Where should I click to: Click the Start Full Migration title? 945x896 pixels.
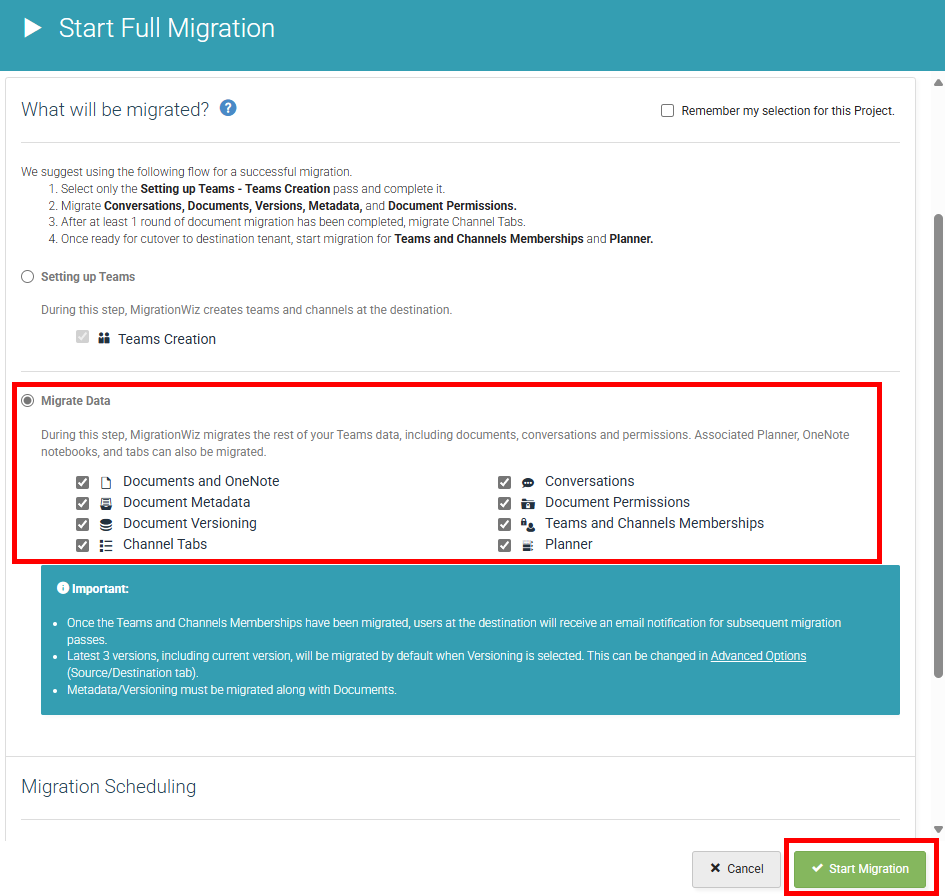(167, 28)
